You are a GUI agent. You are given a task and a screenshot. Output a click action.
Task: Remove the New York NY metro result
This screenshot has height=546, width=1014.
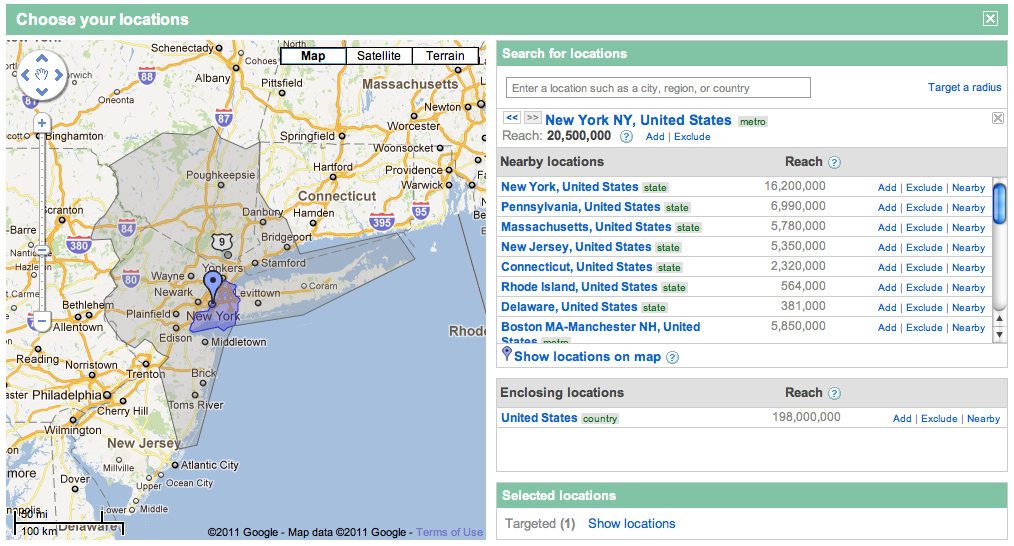(x=998, y=118)
